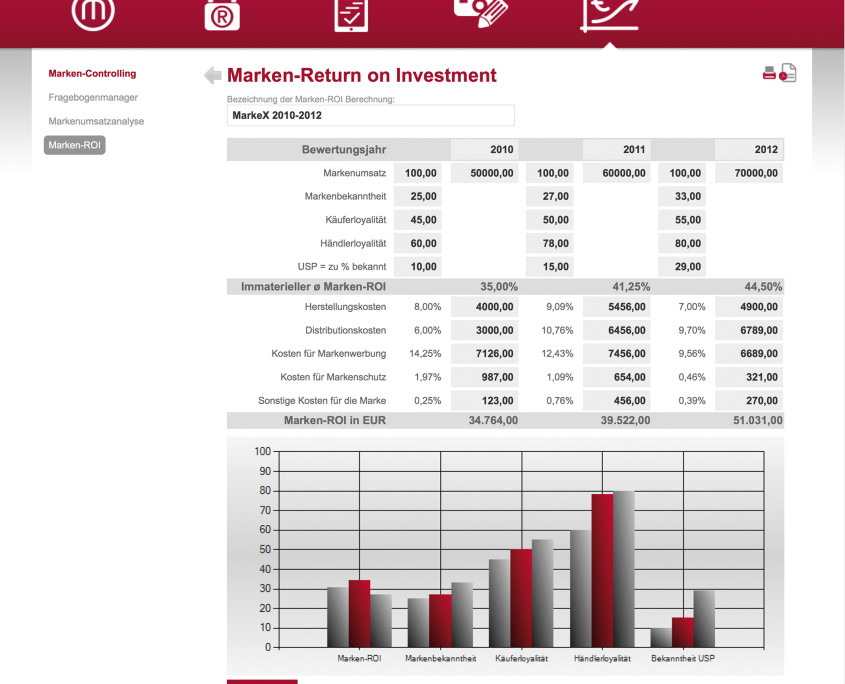
Task: Open the pencil design icon
Action: click(481, 12)
